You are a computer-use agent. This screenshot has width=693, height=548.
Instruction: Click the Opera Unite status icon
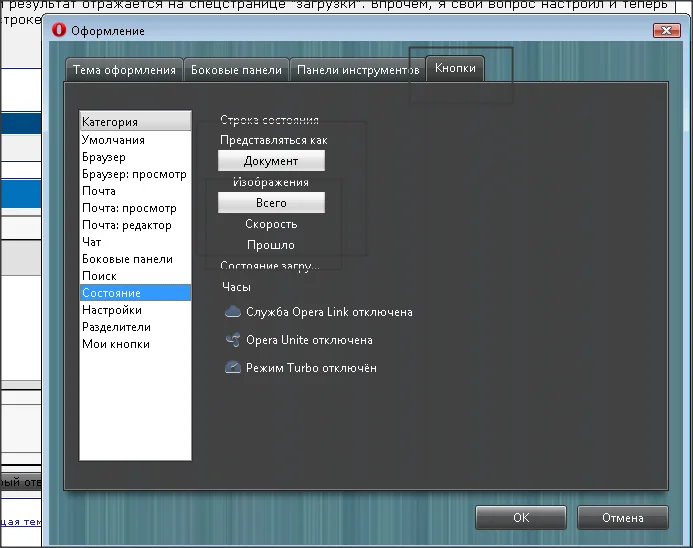pos(233,340)
